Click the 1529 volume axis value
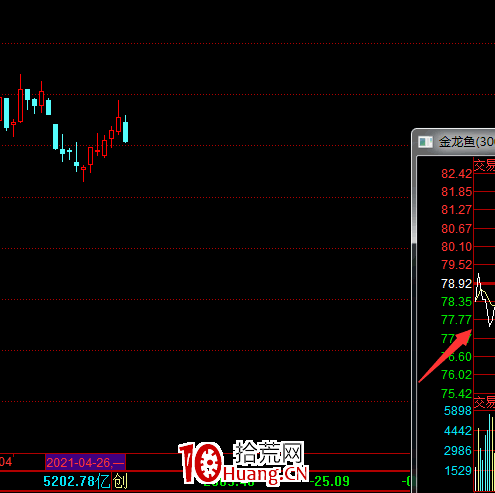495x493 pixels. 458,471
